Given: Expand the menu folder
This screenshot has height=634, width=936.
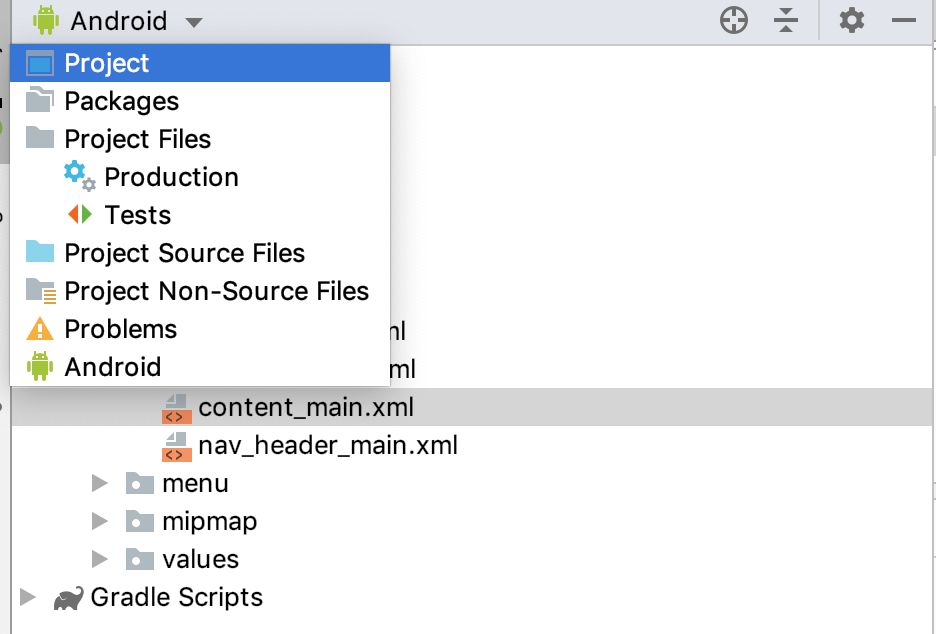Looking at the screenshot, I should point(99,484).
